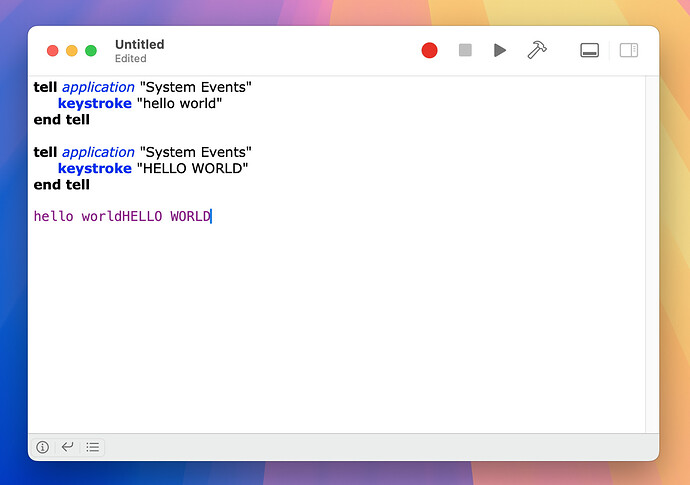Image resolution: width=690 pixels, height=485 pixels.
Task: Minimize the window with yellow button
Action: click(72, 51)
